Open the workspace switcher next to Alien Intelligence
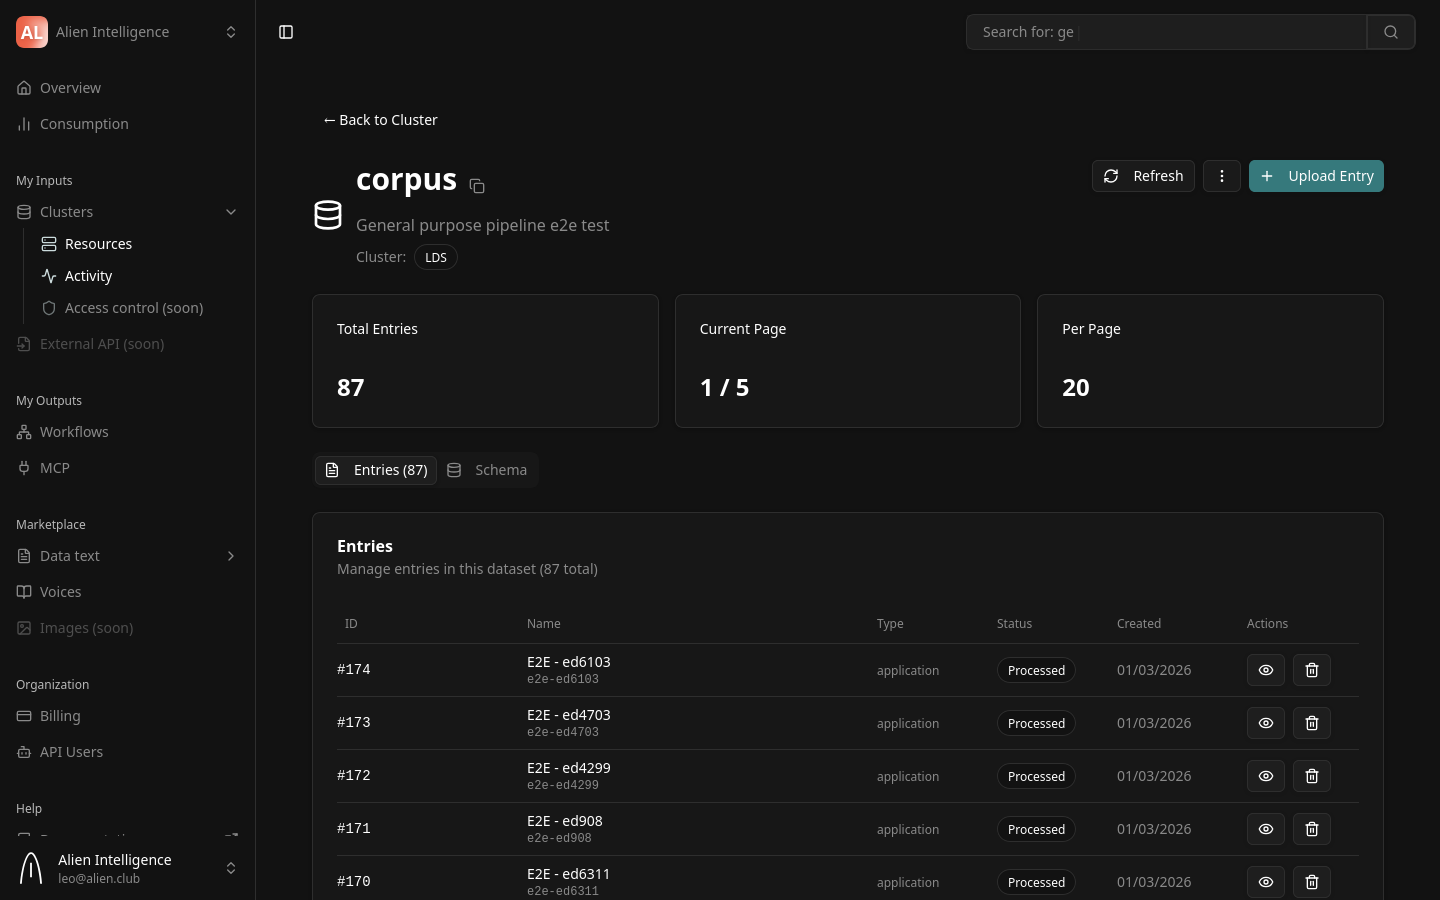Image resolution: width=1440 pixels, height=900 pixels. (x=231, y=32)
